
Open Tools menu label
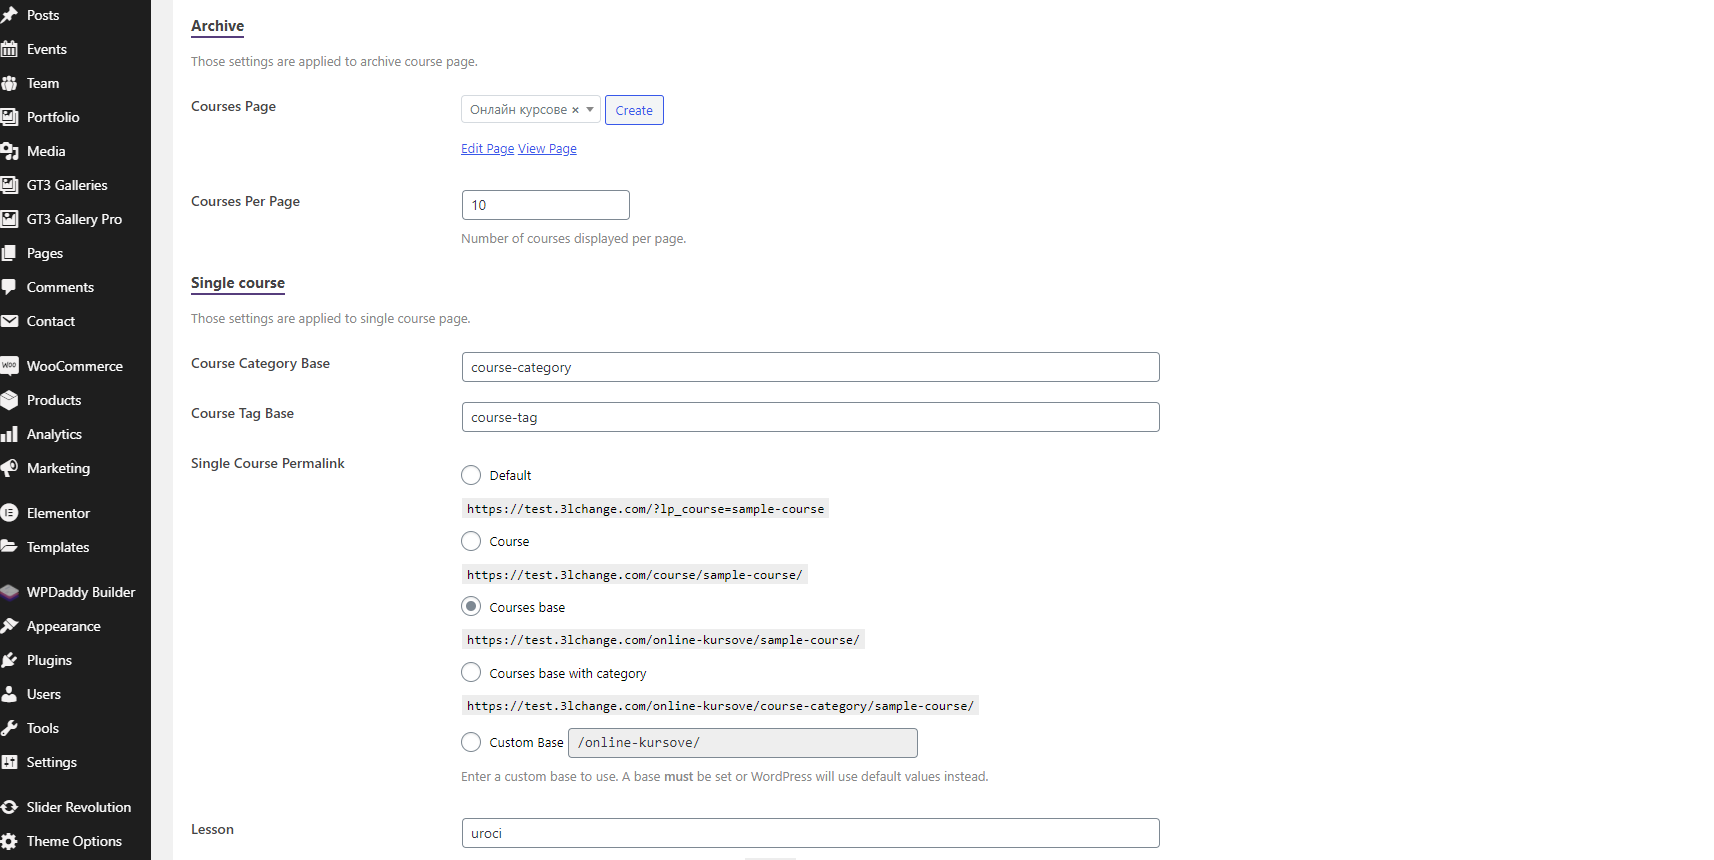[x=43, y=728]
